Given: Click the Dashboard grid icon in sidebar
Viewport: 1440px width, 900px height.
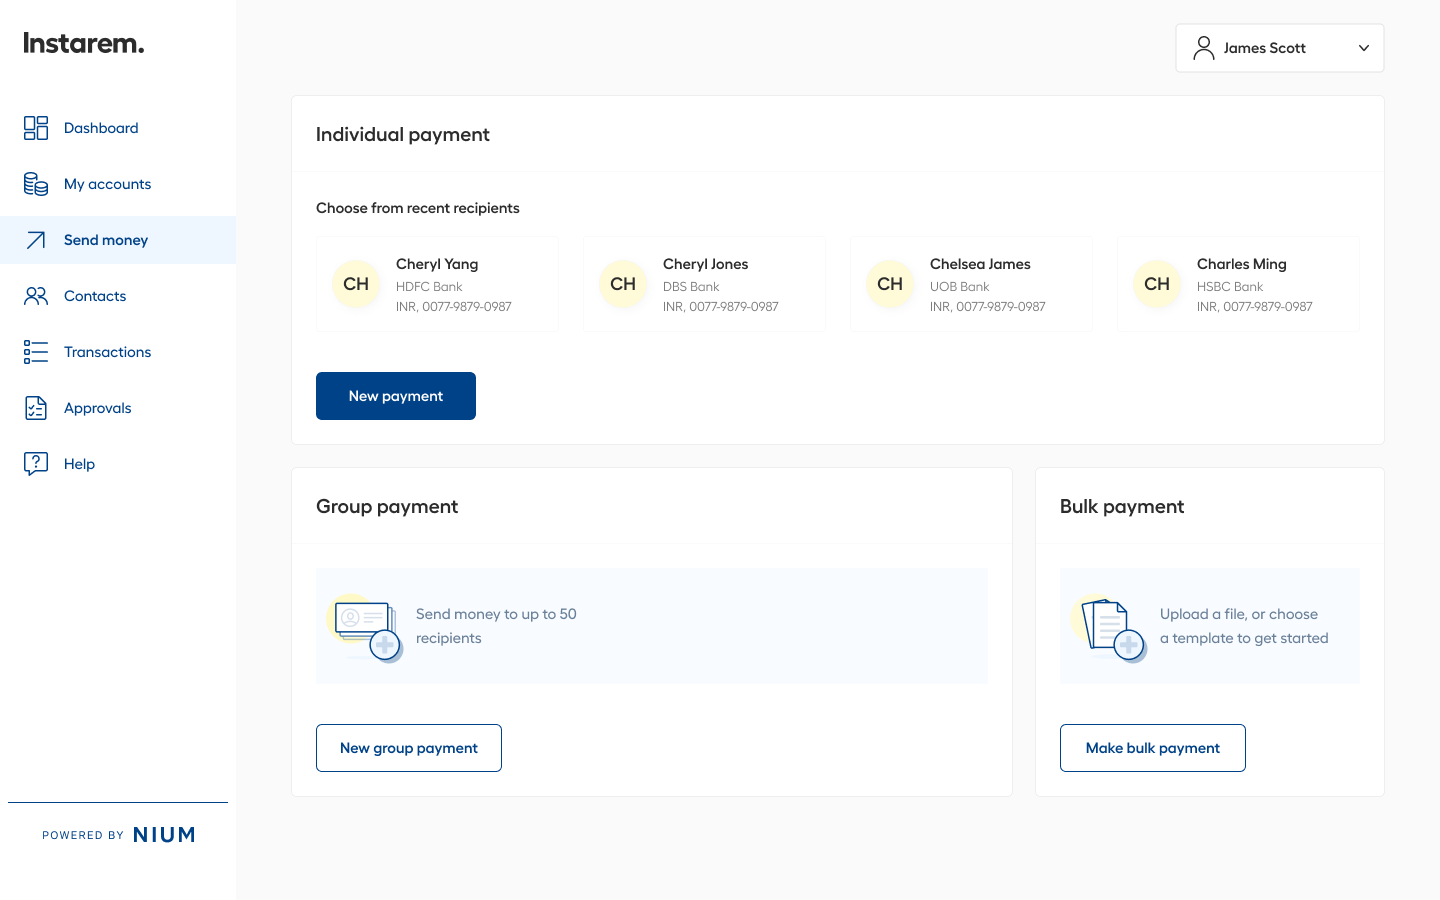Looking at the screenshot, I should 36,128.
